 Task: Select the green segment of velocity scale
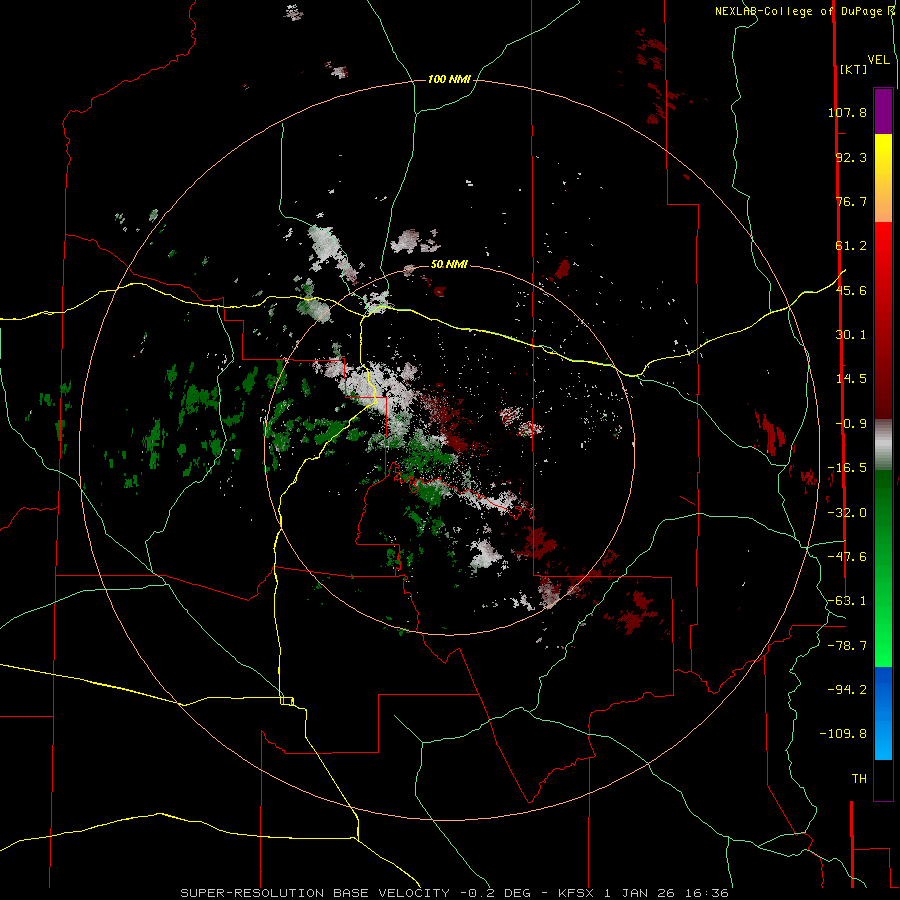[x=883, y=568]
